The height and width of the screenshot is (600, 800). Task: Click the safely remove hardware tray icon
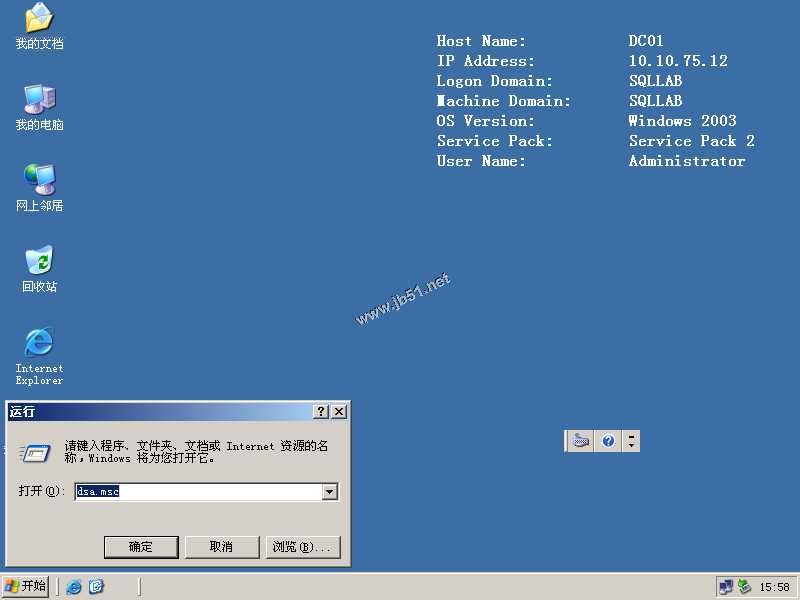[x=744, y=587]
